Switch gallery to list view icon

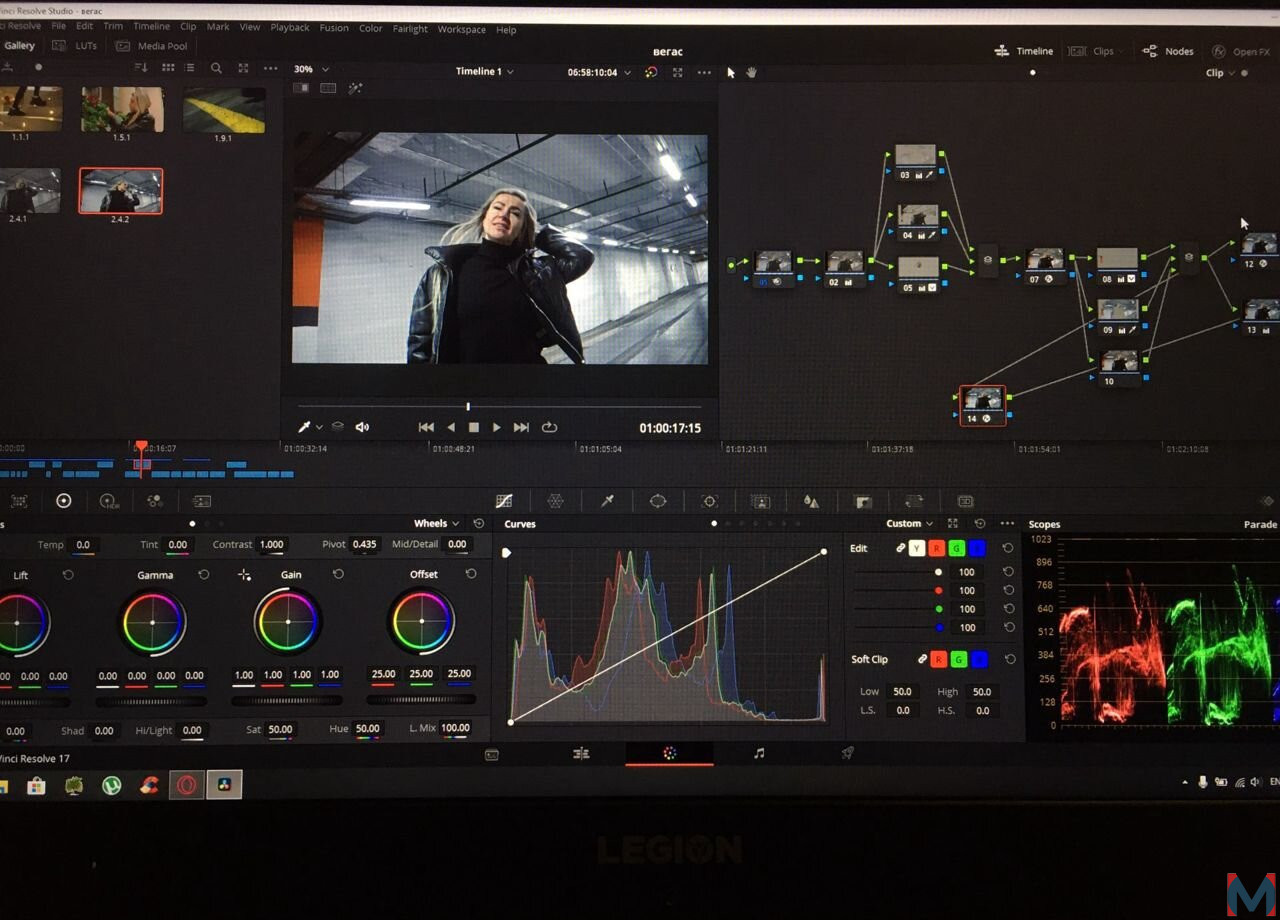tap(190, 68)
